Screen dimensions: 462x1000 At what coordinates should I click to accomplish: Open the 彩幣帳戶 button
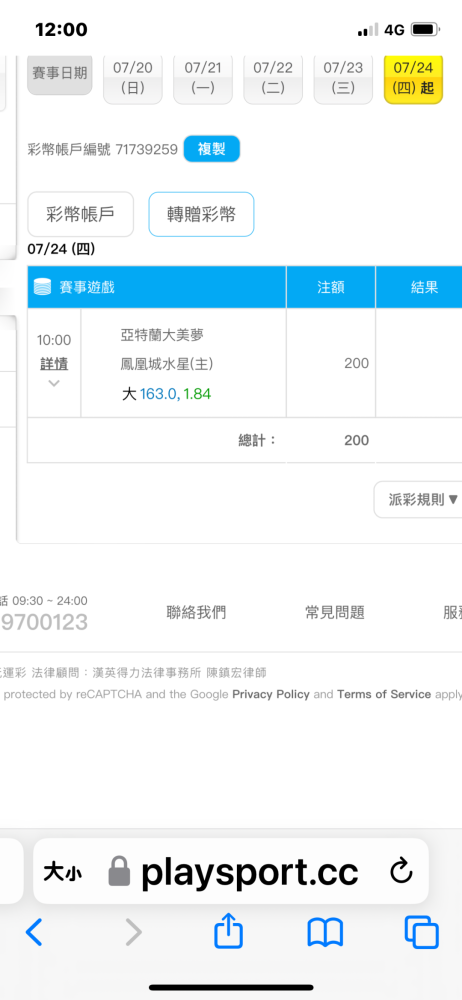tap(80, 214)
